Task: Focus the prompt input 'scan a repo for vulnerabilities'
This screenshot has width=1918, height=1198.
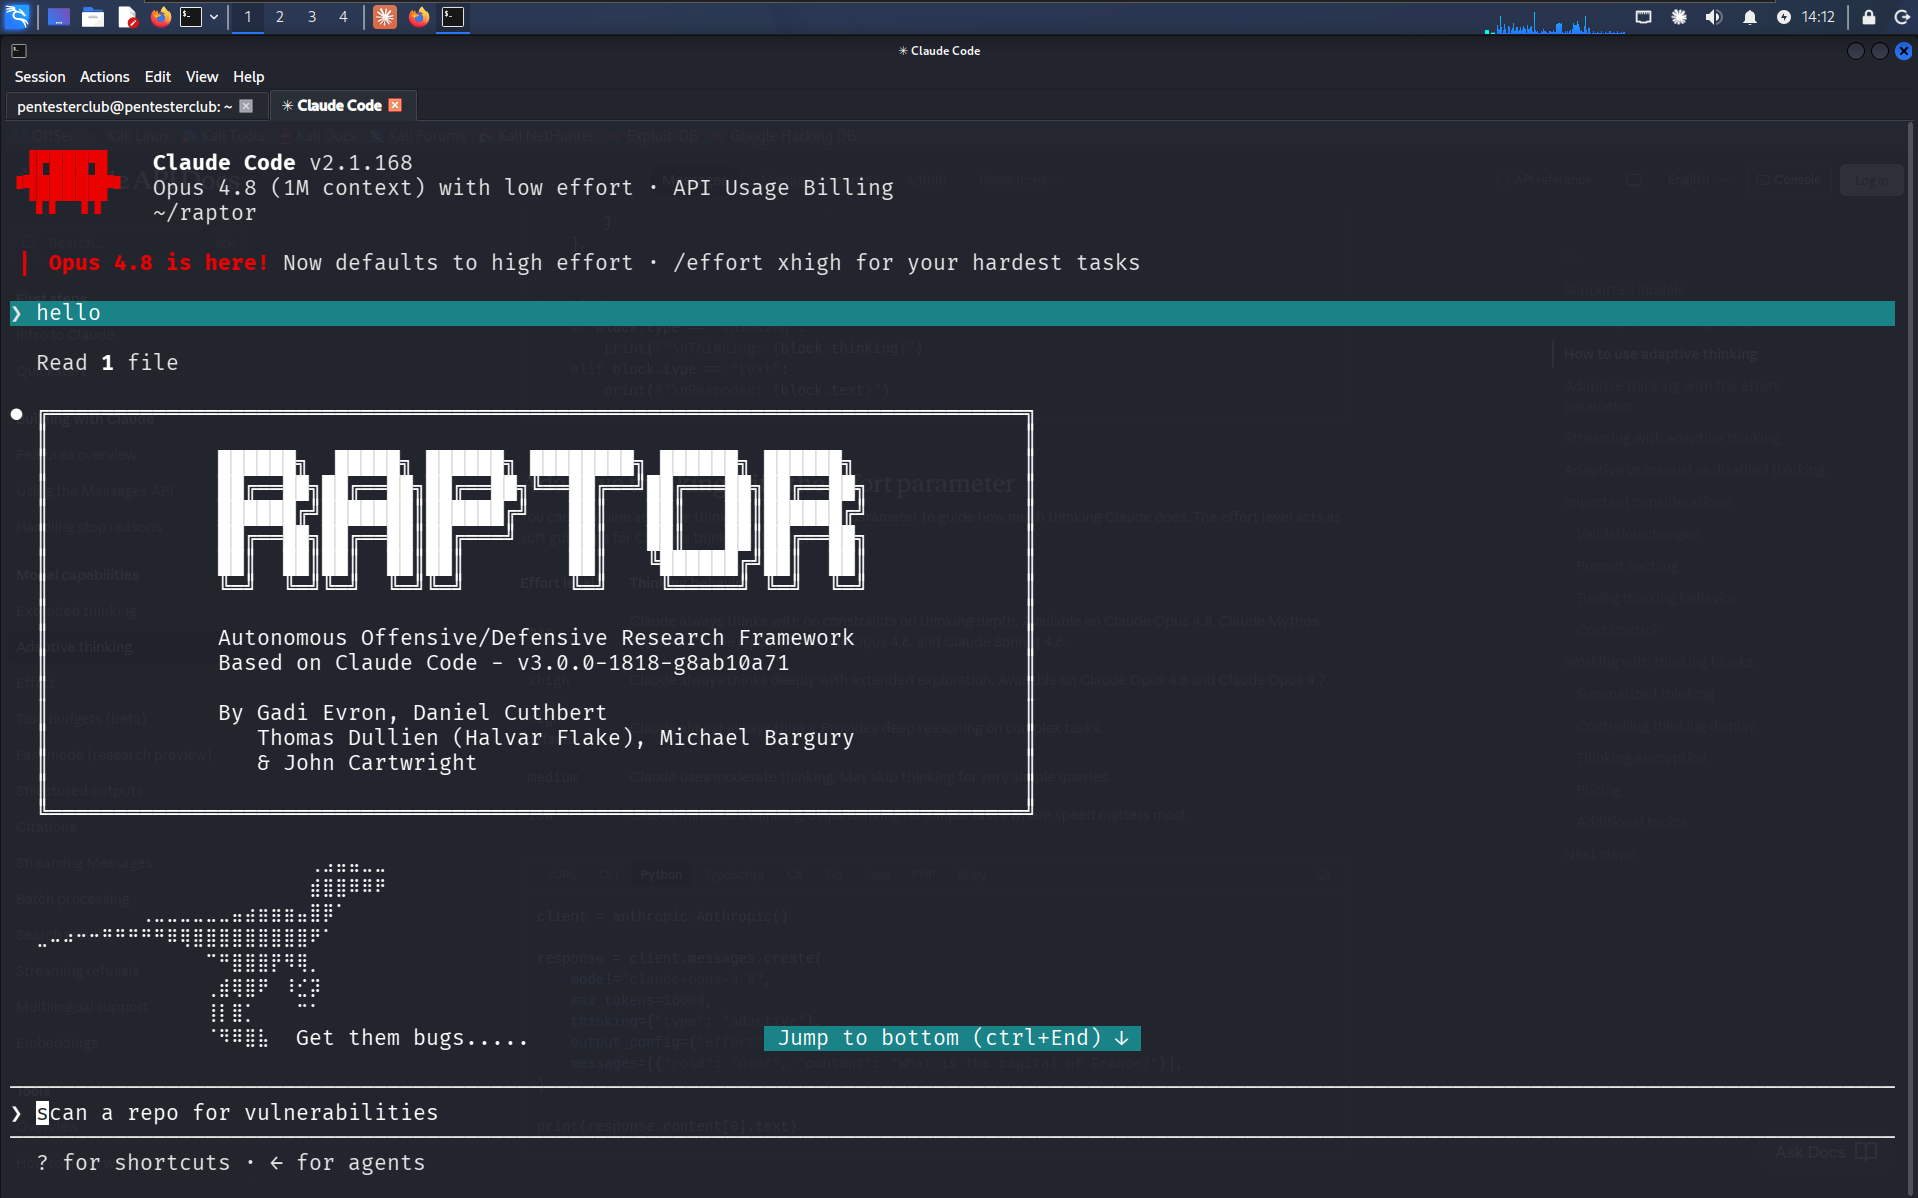Action: tap(952, 1112)
